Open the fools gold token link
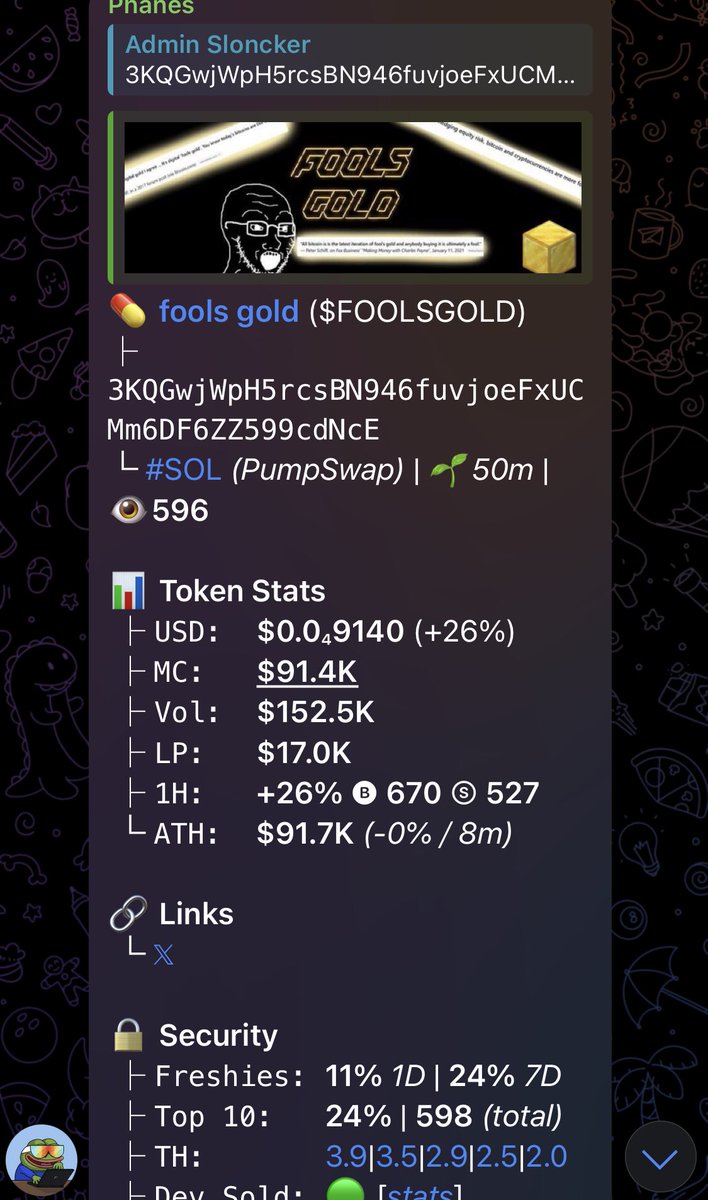This screenshot has height=1200, width=708. 229,312
